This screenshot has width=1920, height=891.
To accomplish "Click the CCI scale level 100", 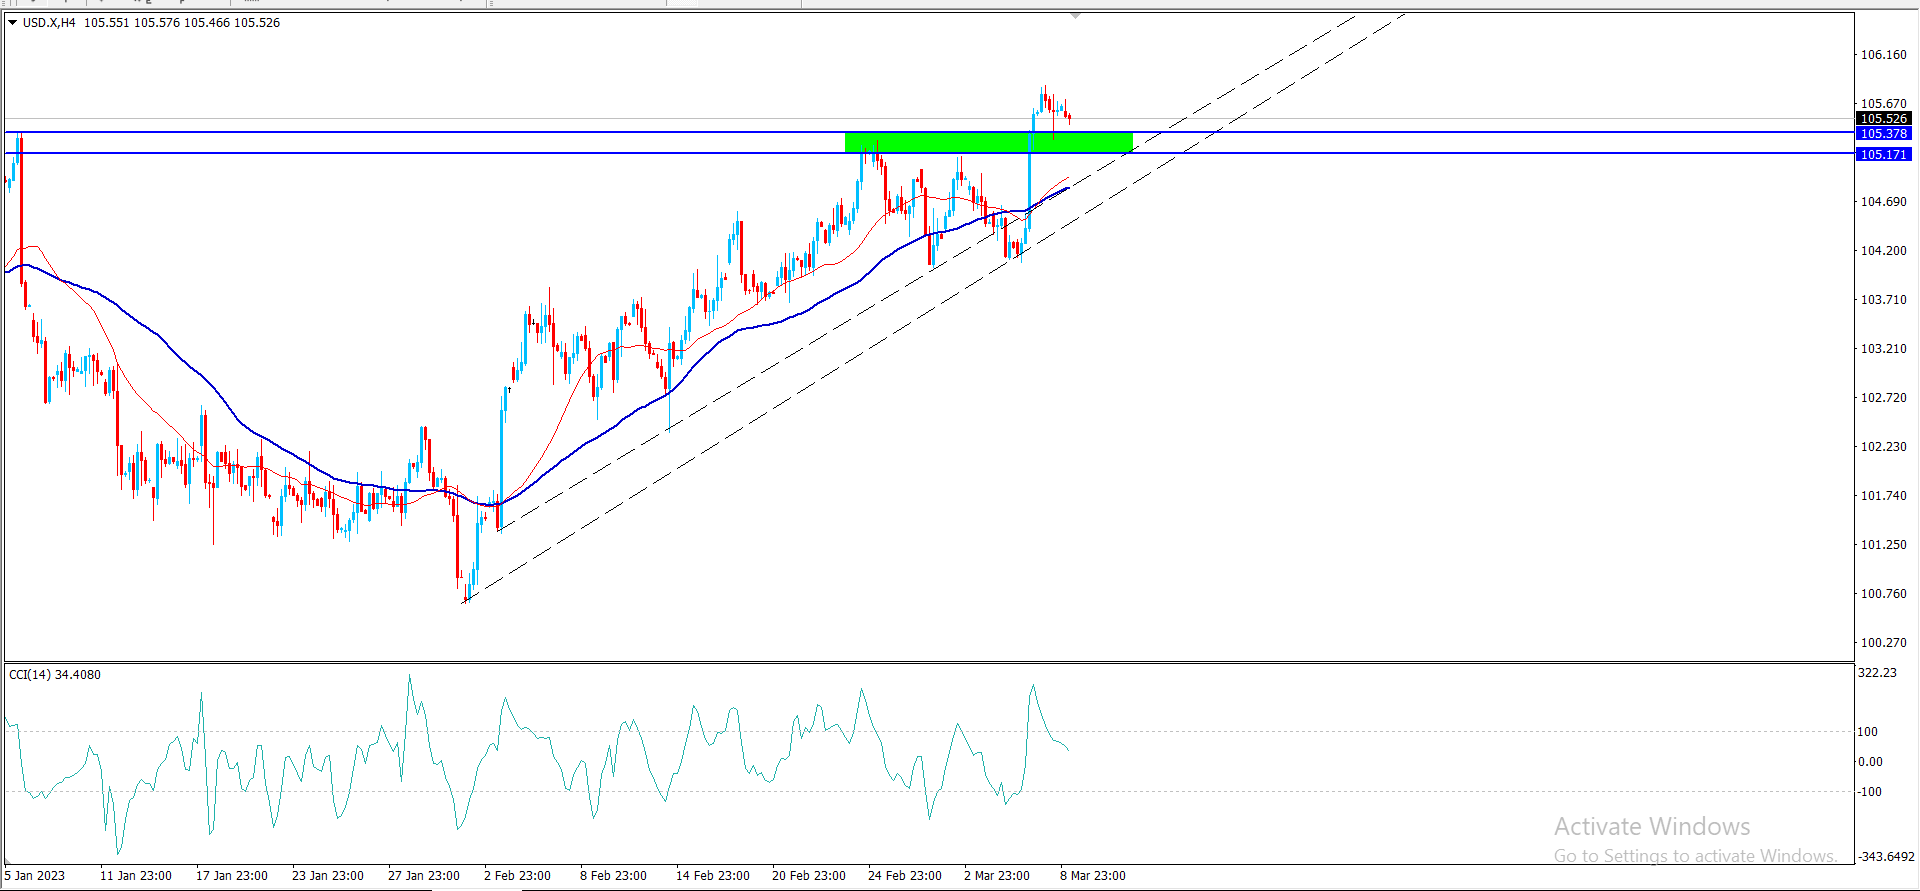I will [x=1868, y=732].
